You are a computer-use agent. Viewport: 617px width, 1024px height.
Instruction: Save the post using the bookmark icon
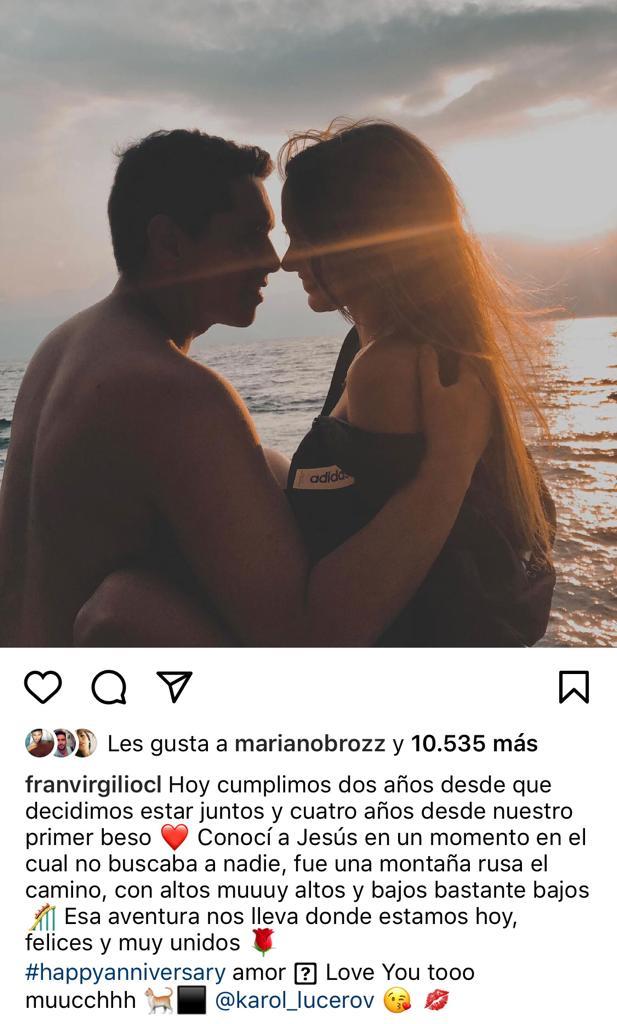(x=573, y=686)
